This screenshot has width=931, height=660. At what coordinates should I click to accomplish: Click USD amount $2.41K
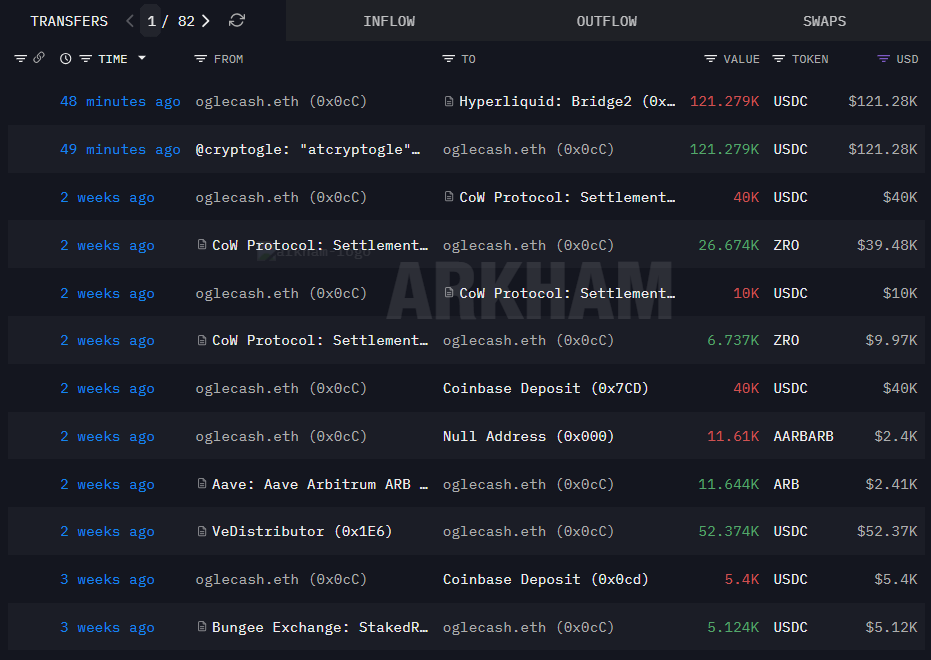[891, 484]
